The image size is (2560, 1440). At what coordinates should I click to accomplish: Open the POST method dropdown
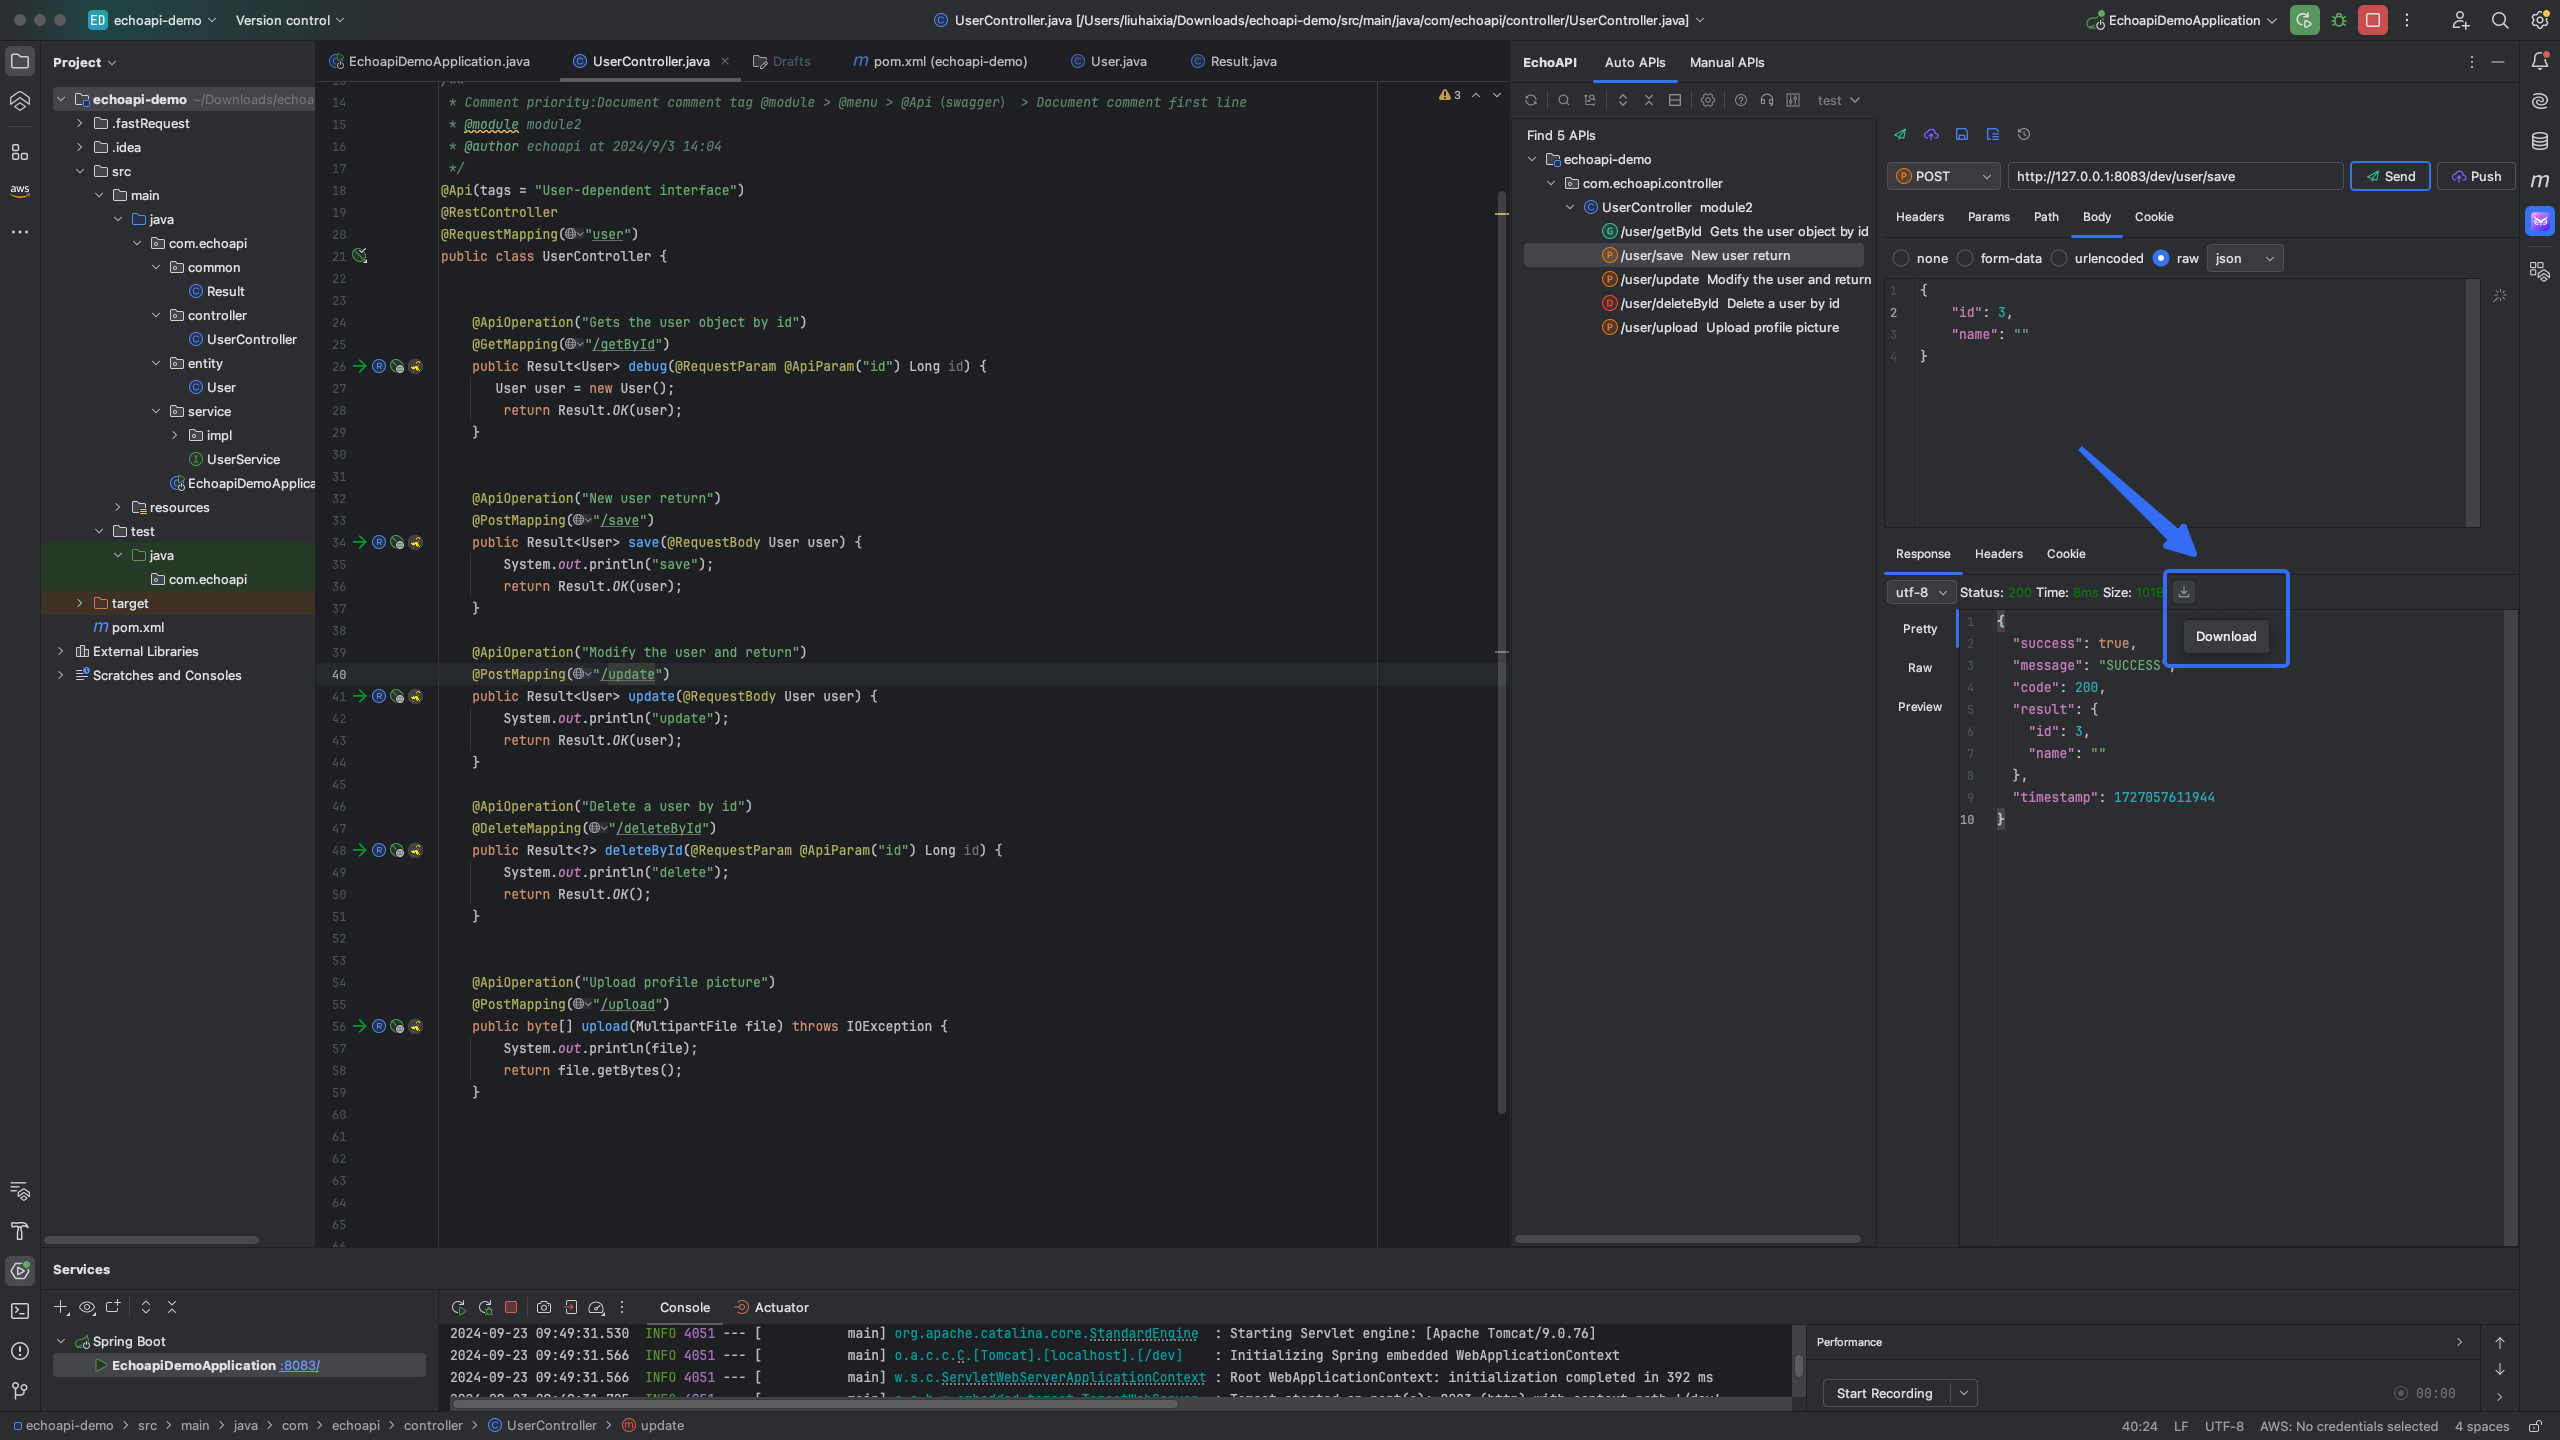[x=1943, y=176]
